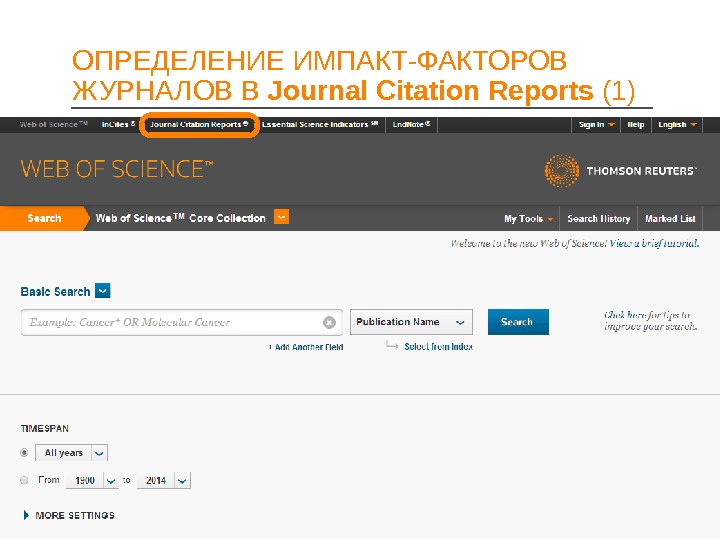Open the English language dropdown
The image size is (720, 540).
[677, 125]
